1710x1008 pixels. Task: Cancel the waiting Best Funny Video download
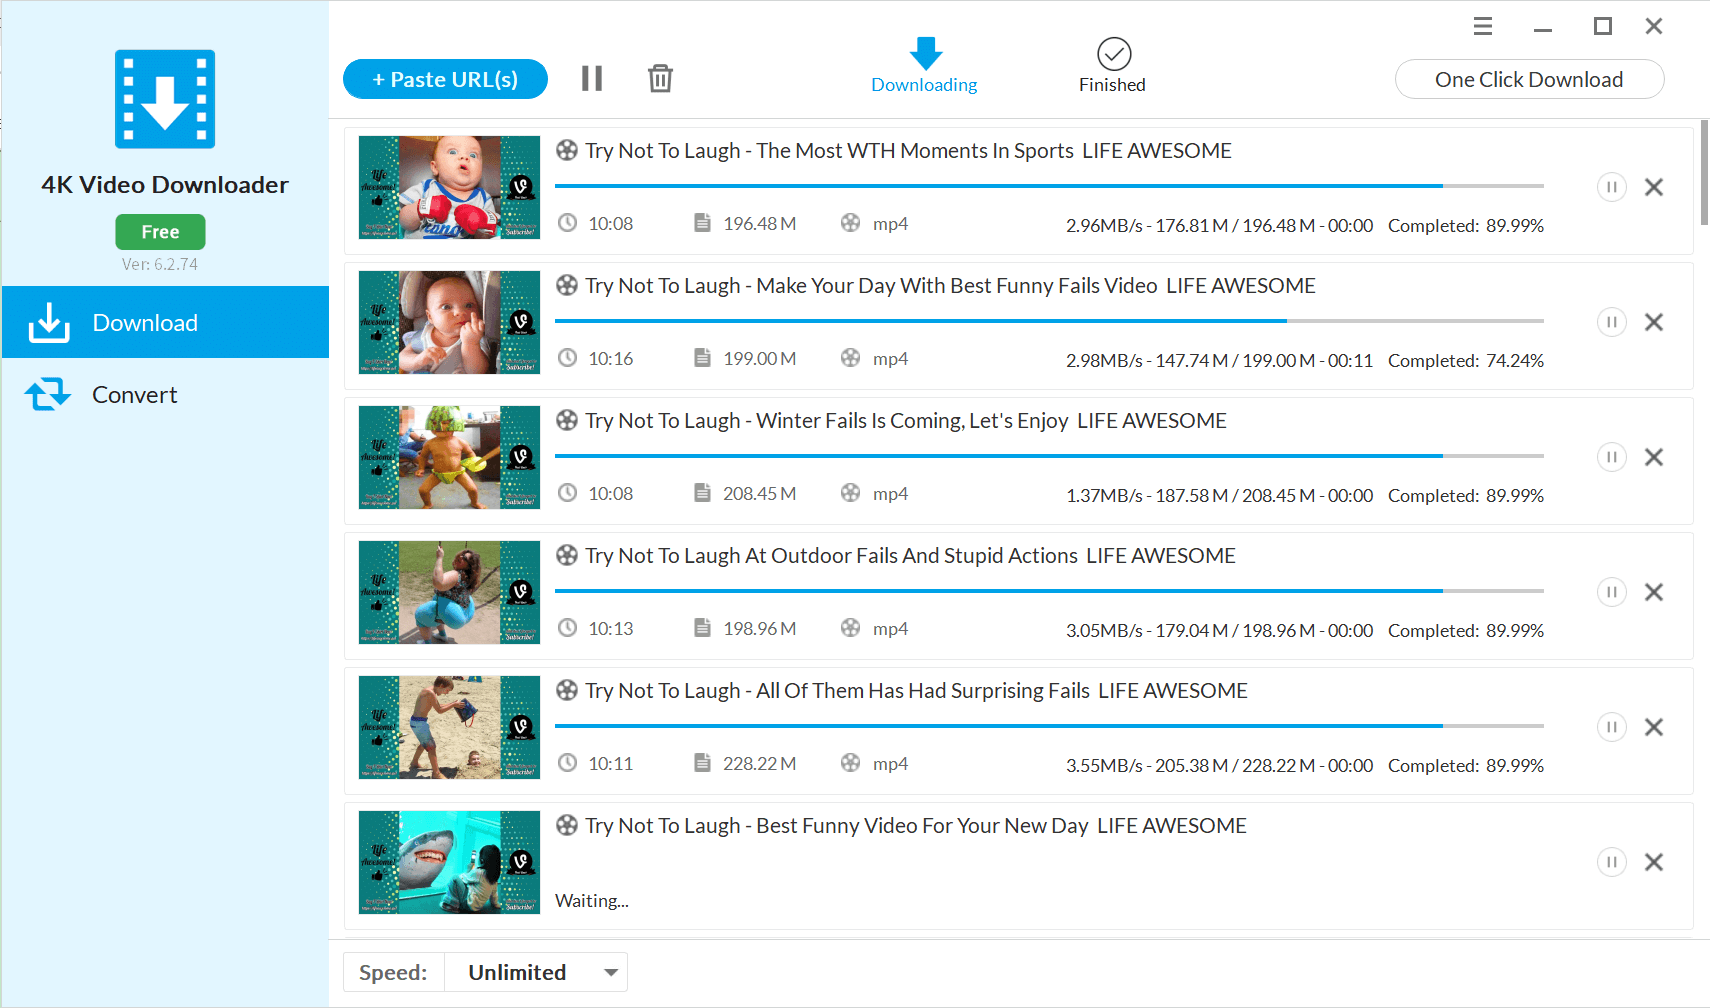click(1655, 861)
